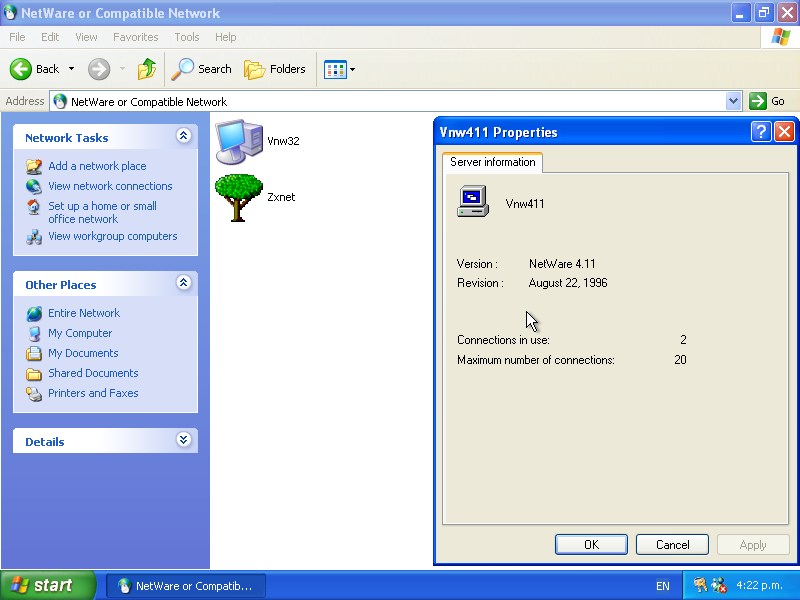Click the Add a network place icon

point(34,166)
